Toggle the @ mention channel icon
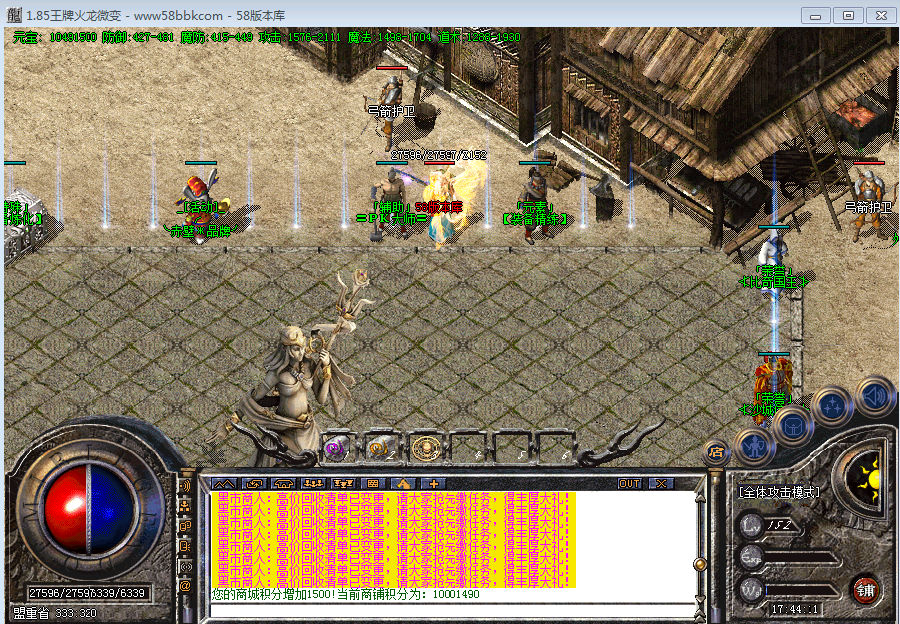 pyautogui.click(x=185, y=586)
